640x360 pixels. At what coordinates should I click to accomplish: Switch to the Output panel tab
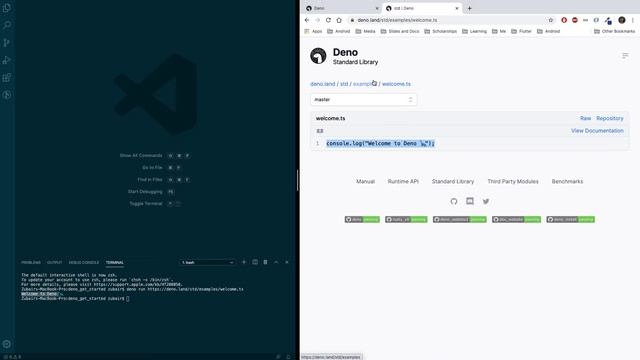pyautogui.click(x=54, y=262)
